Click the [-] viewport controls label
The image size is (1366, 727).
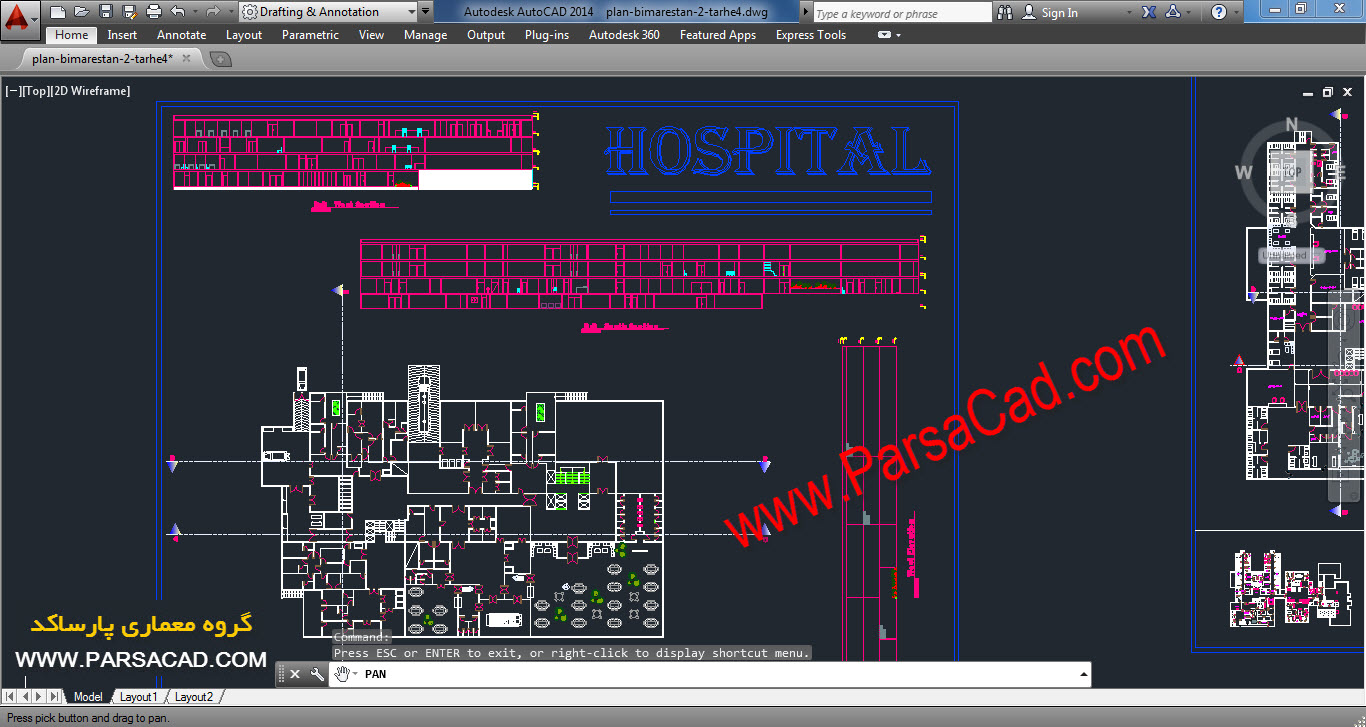[14, 91]
